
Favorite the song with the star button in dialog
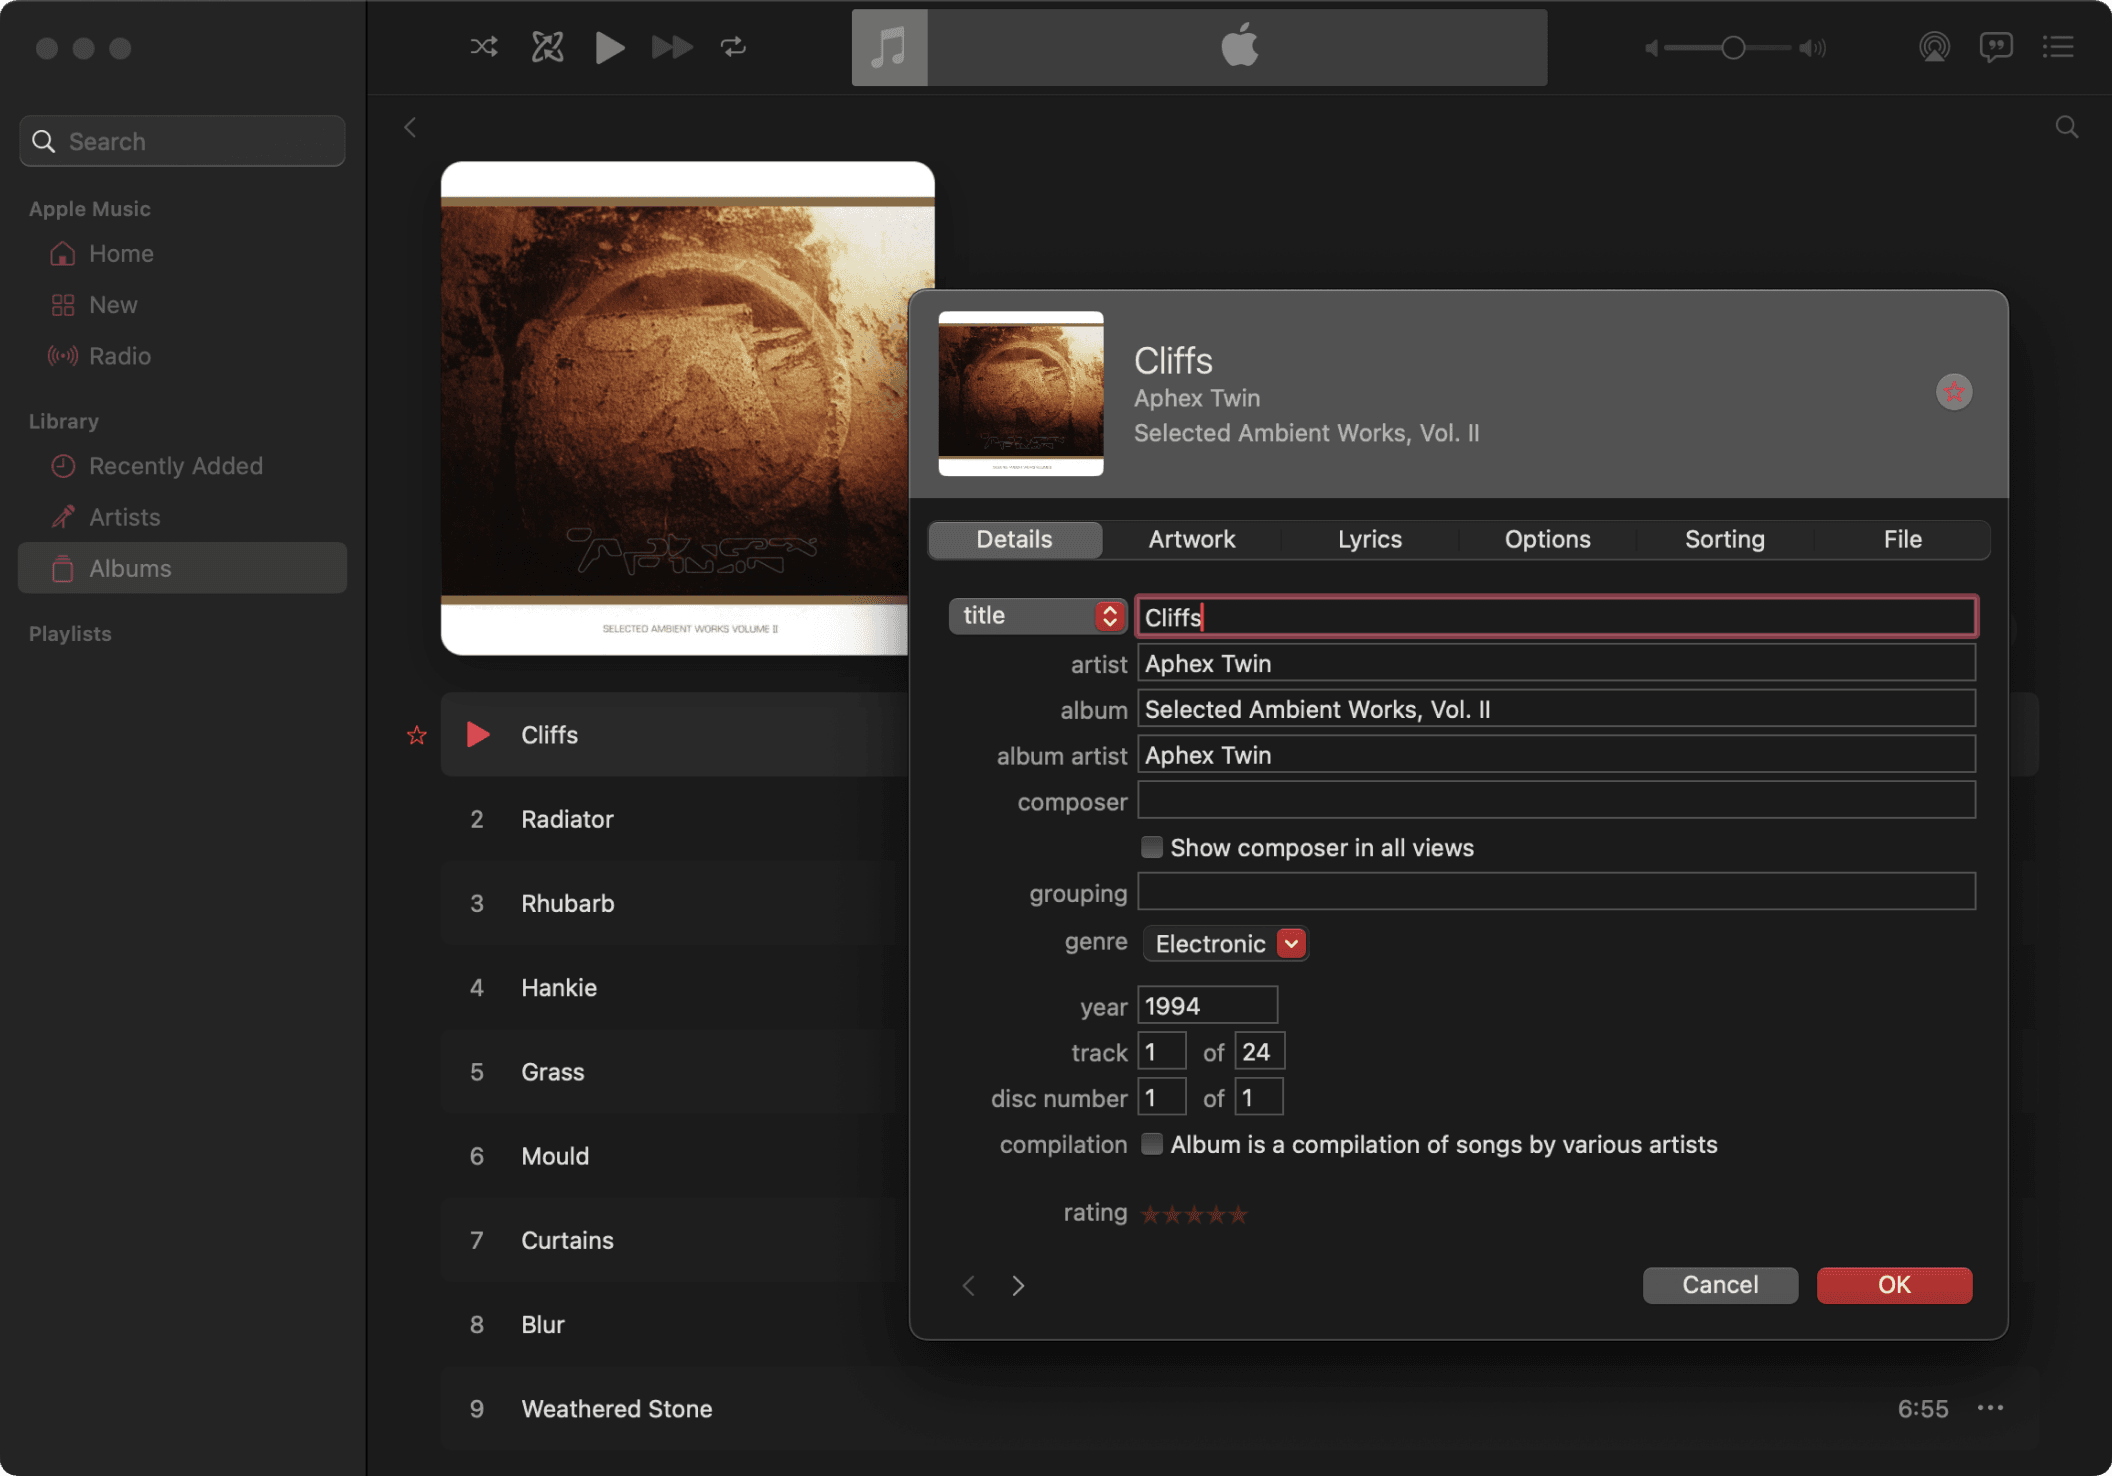tap(1953, 392)
